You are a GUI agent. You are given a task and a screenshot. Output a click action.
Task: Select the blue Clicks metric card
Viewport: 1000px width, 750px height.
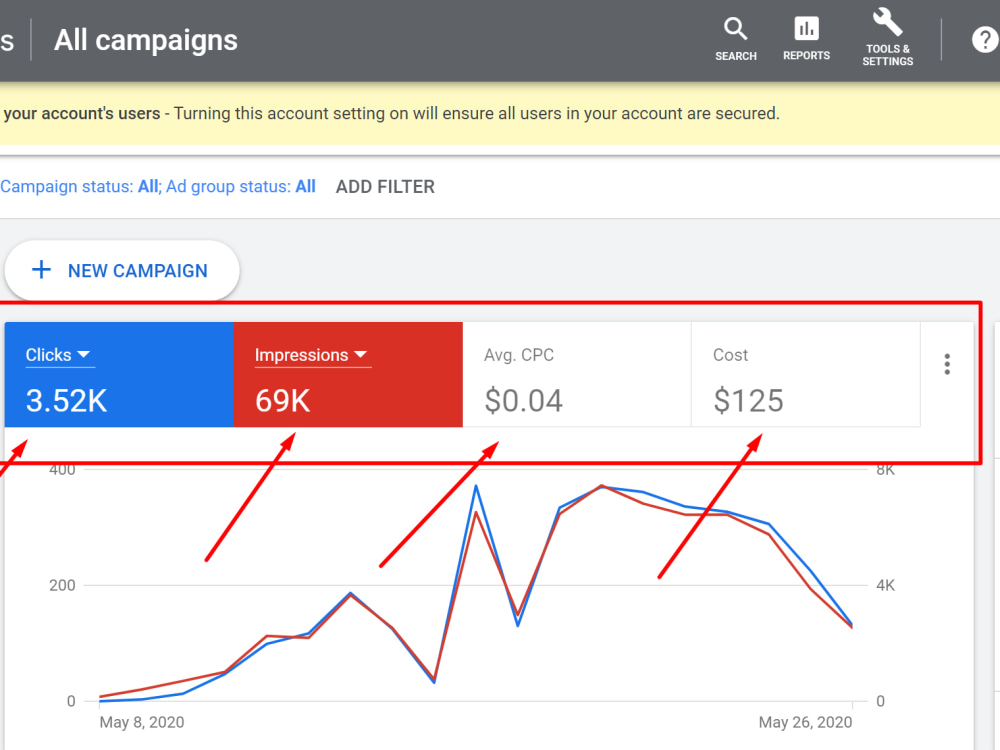pos(119,374)
